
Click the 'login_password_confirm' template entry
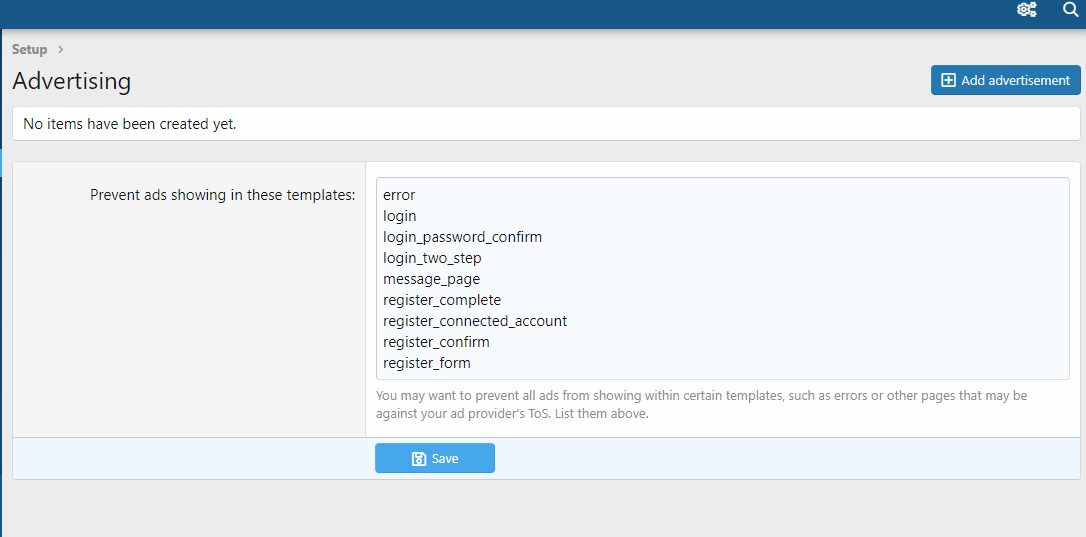[462, 237]
